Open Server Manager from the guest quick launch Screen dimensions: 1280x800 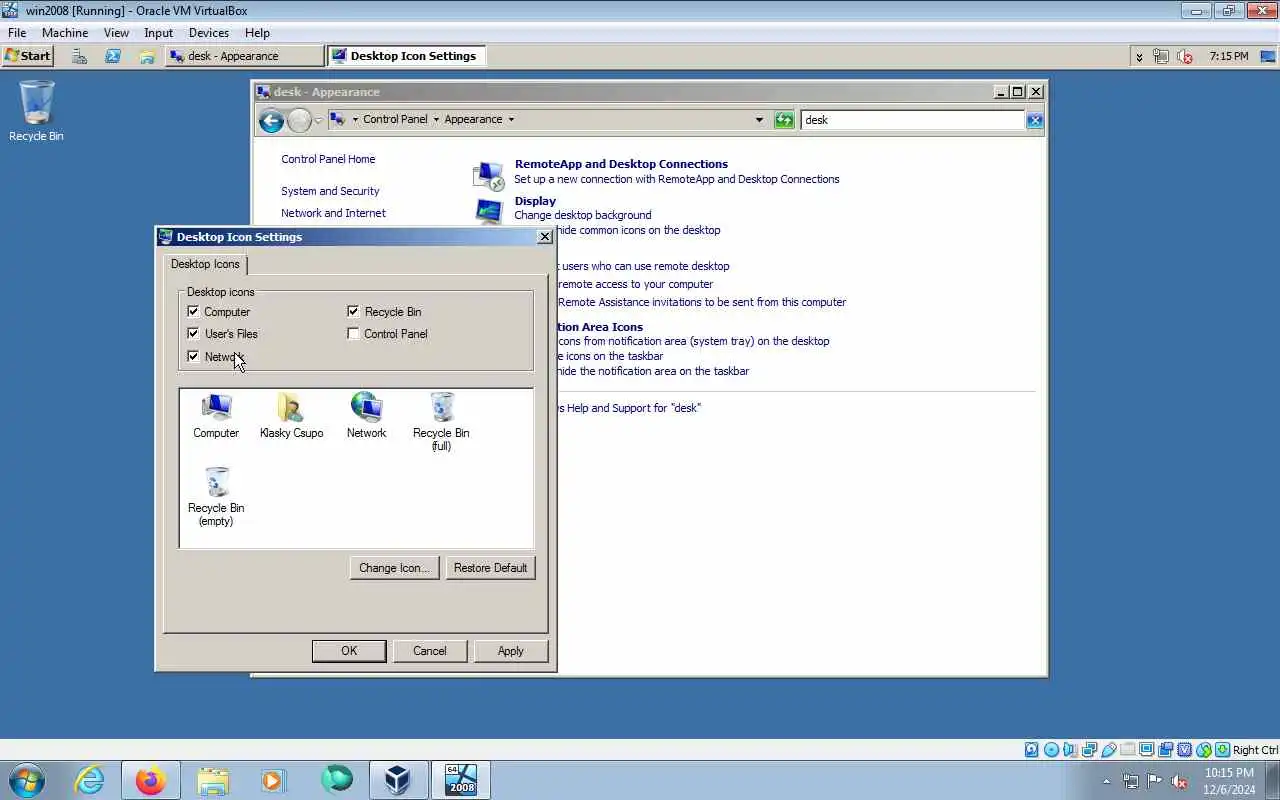pyautogui.click(x=79, y=56)
